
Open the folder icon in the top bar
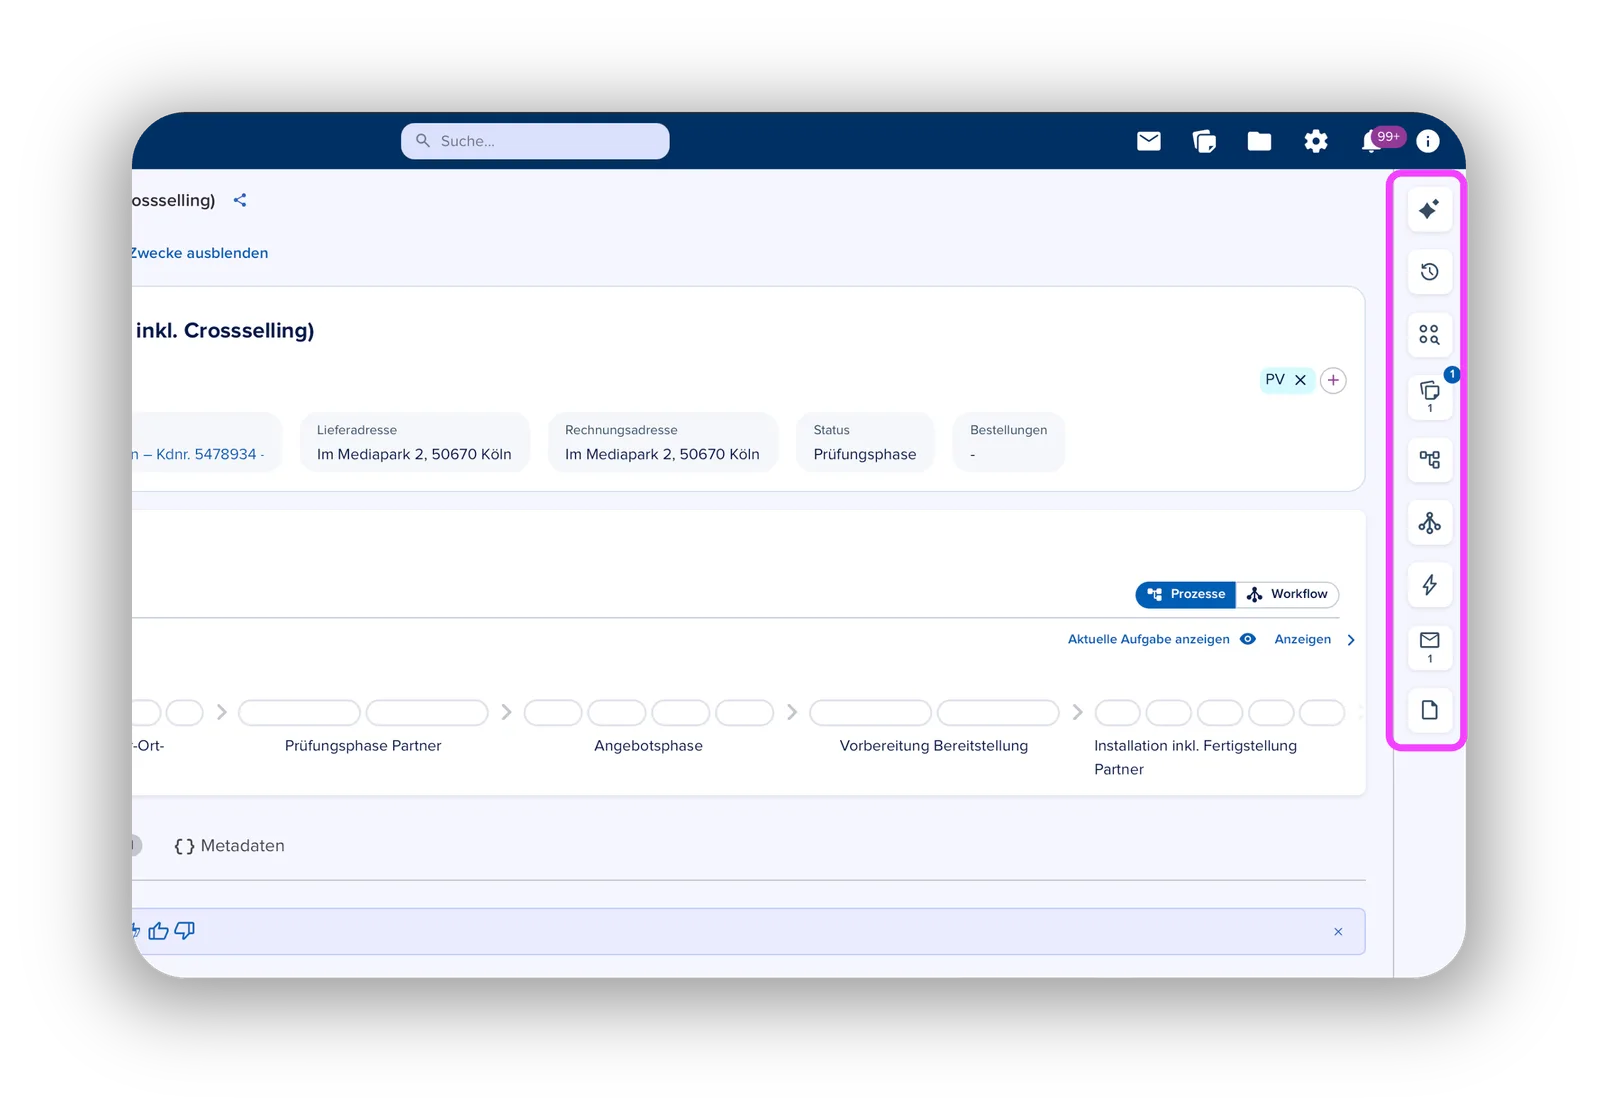pos(1259,141)
